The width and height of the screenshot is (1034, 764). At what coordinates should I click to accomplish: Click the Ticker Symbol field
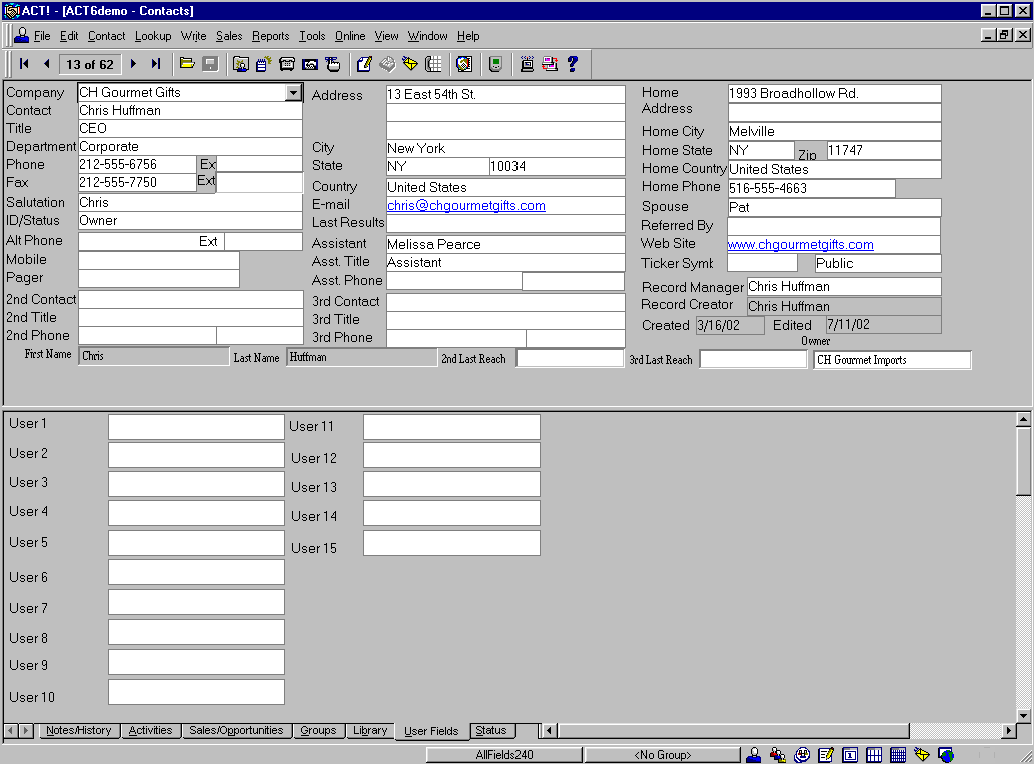762,263
